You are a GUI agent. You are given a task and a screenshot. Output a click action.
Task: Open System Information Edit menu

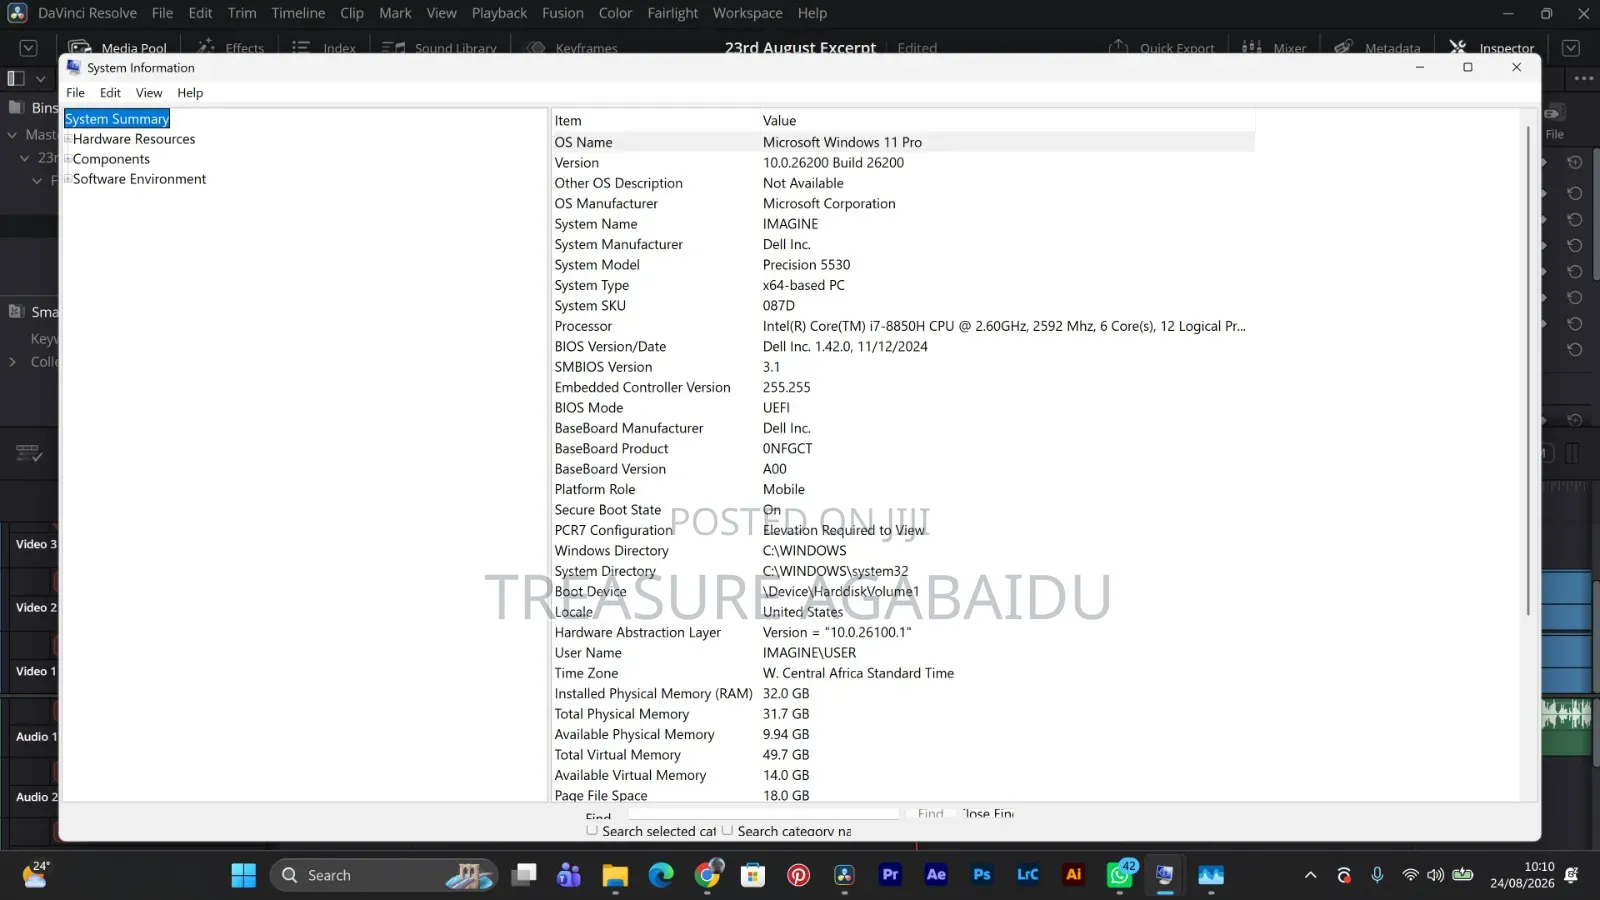pyautogui.click(x=110, y=93)
